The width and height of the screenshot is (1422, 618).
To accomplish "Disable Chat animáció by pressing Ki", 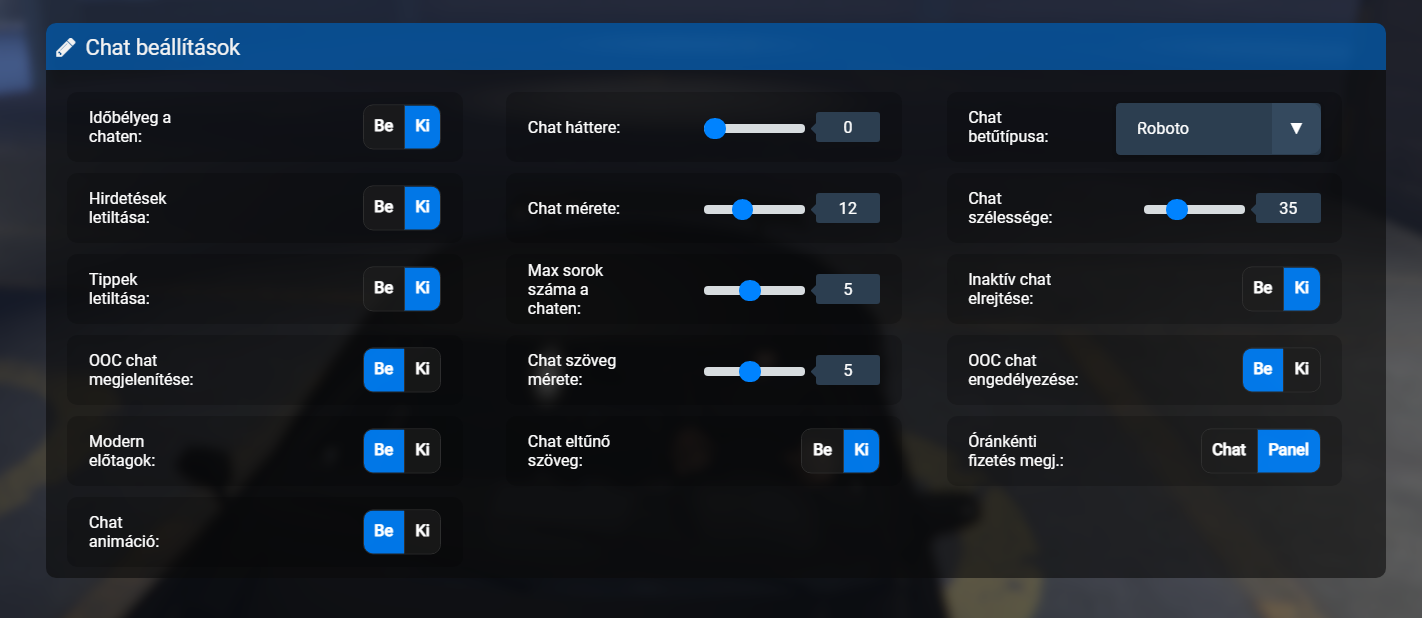I will point(422,531).
